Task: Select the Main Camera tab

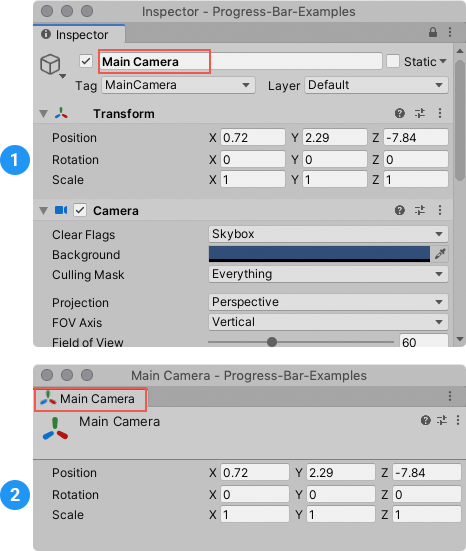Action: (x=90, y=399)
